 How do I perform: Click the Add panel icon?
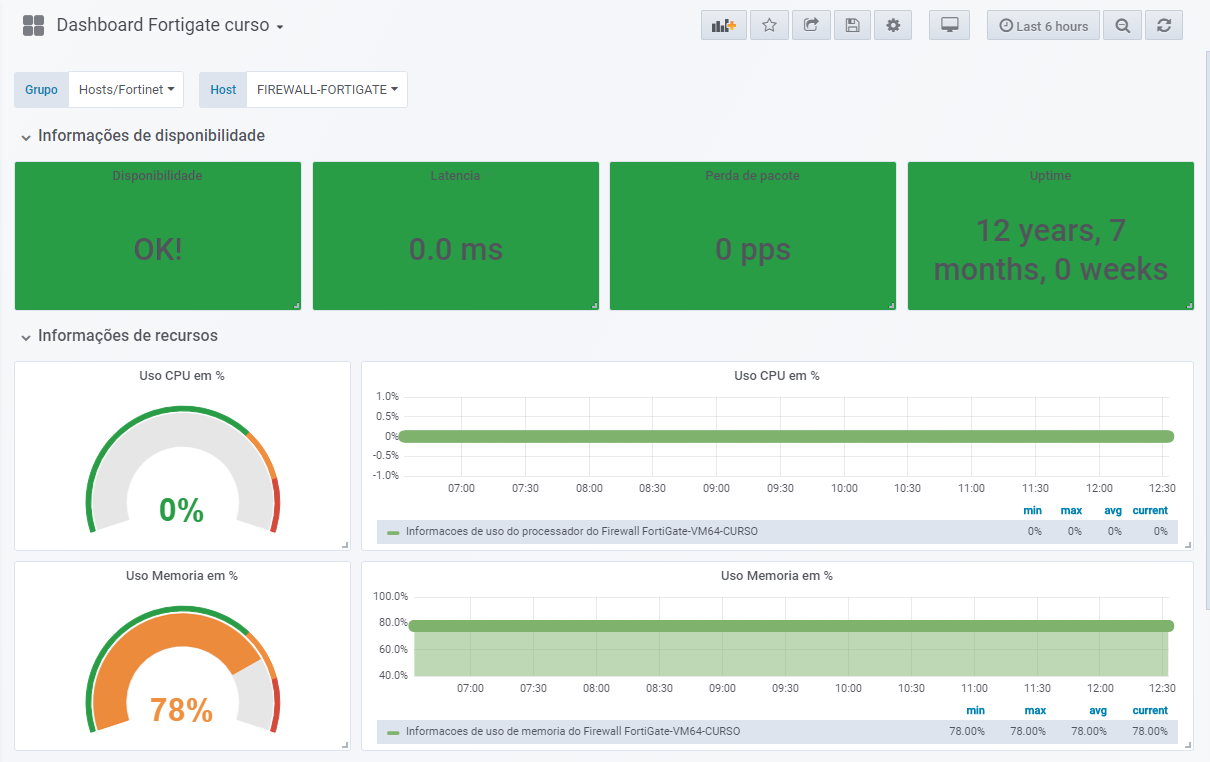point(724,26)
